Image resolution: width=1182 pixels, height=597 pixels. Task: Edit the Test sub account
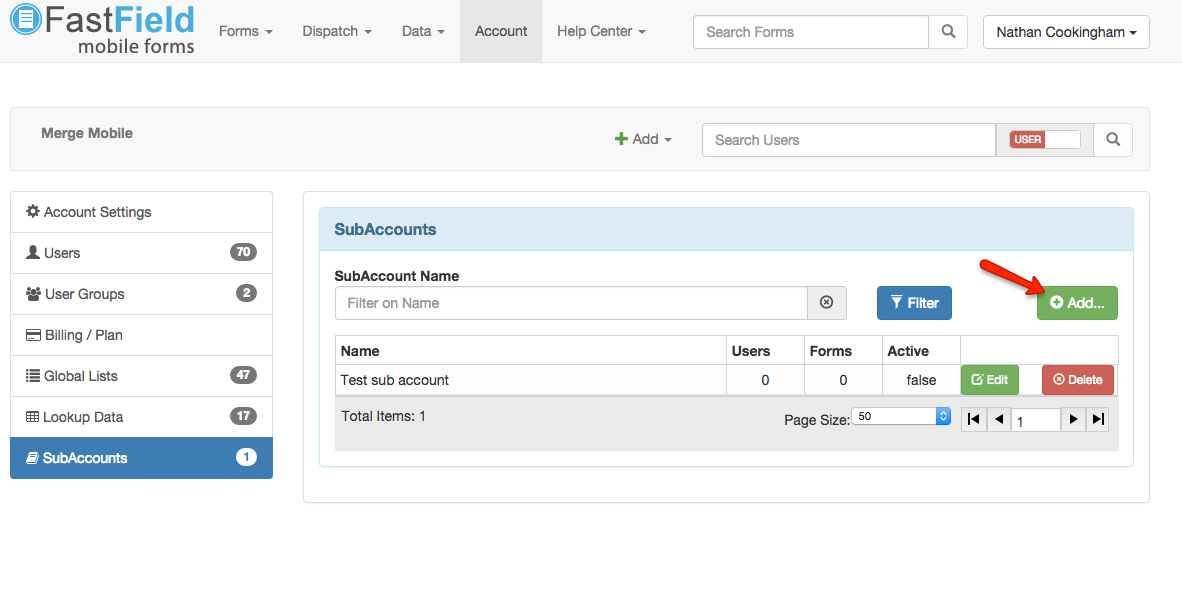click(x=989, y=380)
